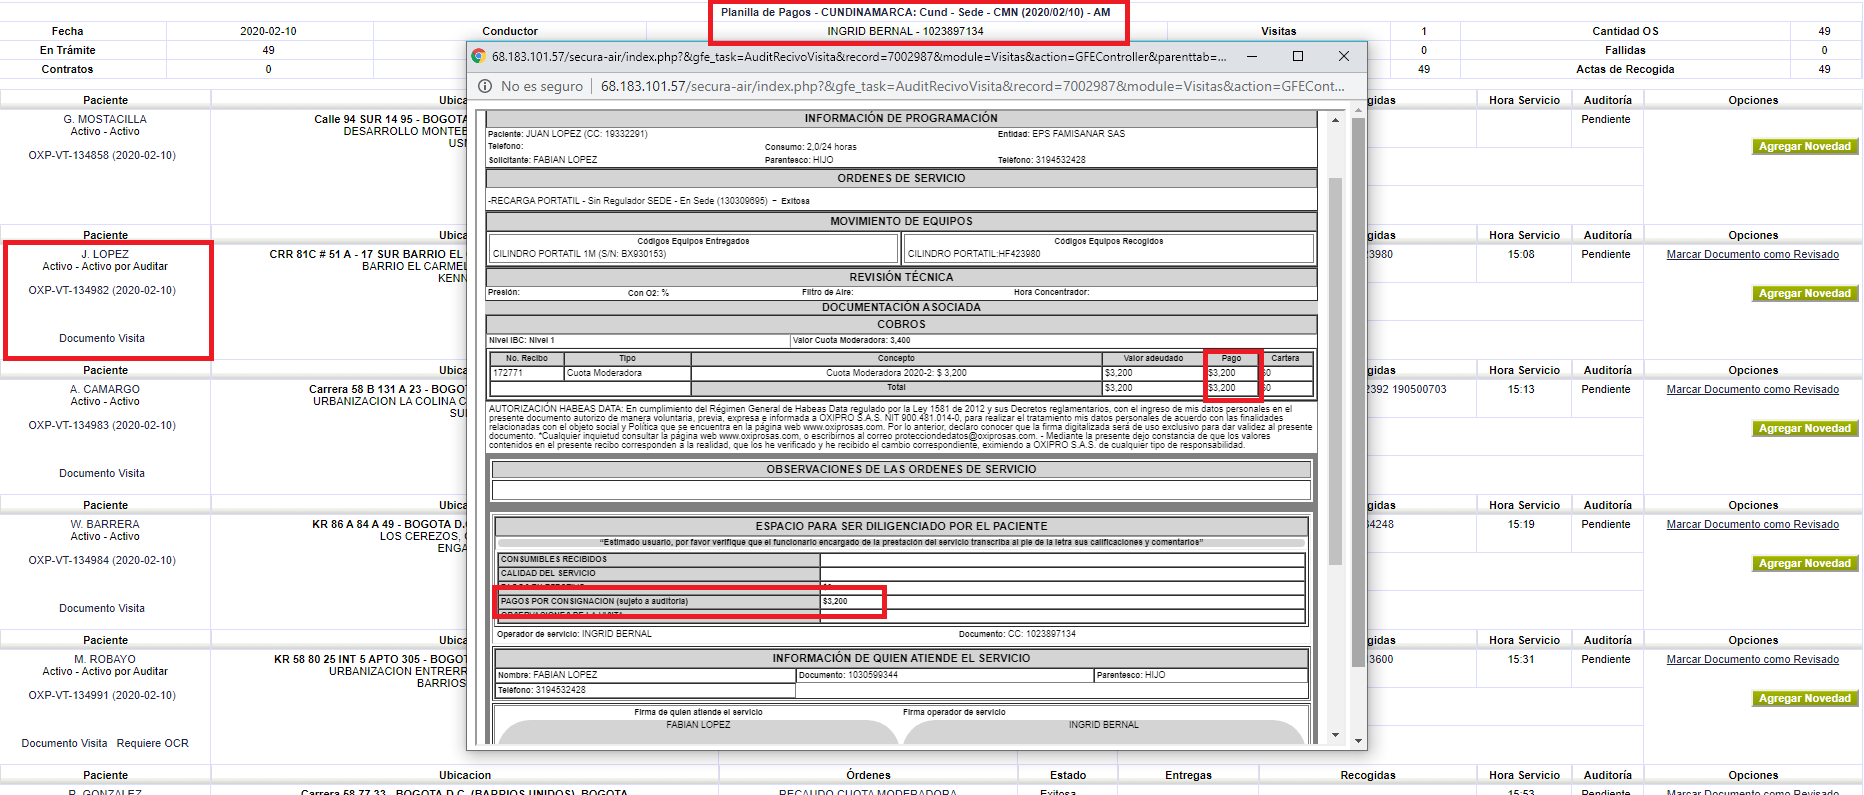Click 'REVISIÓN TÉCNICA' heading in popup
The image size is (1864, 795).
point(901,278)
